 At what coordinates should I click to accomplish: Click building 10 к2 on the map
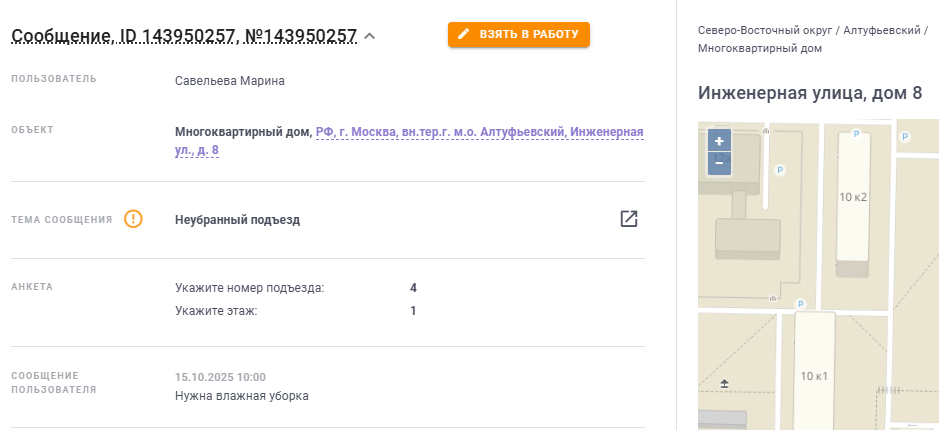(x=853, y=197)
